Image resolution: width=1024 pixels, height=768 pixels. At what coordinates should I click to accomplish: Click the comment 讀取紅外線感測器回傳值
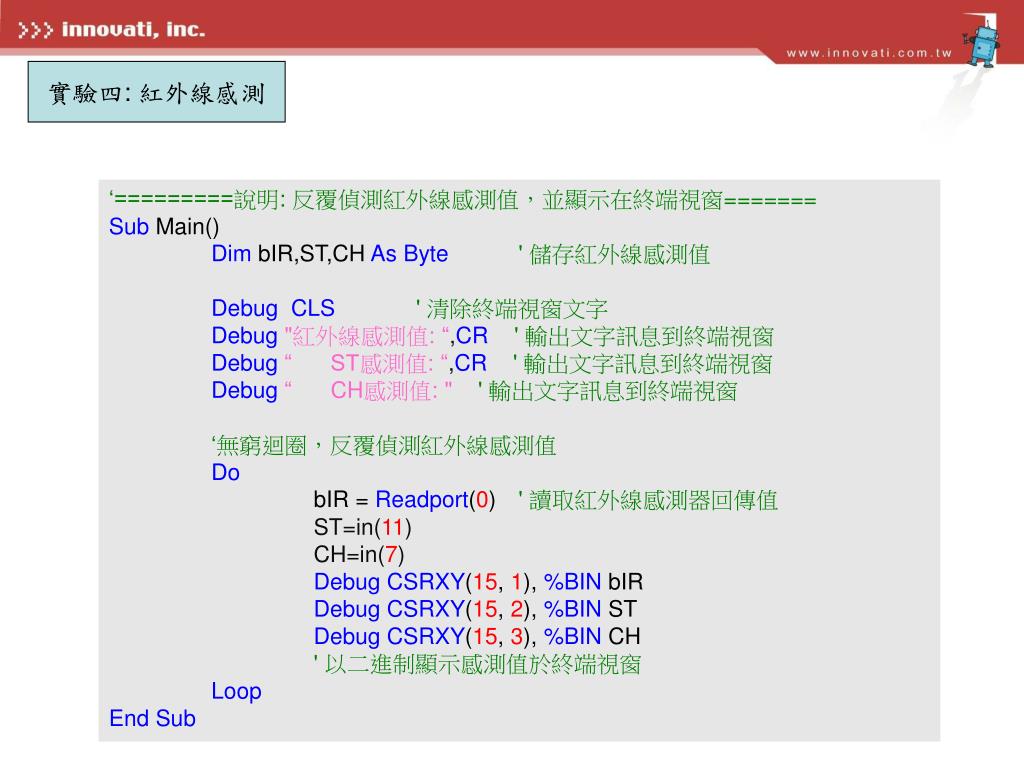648,500
